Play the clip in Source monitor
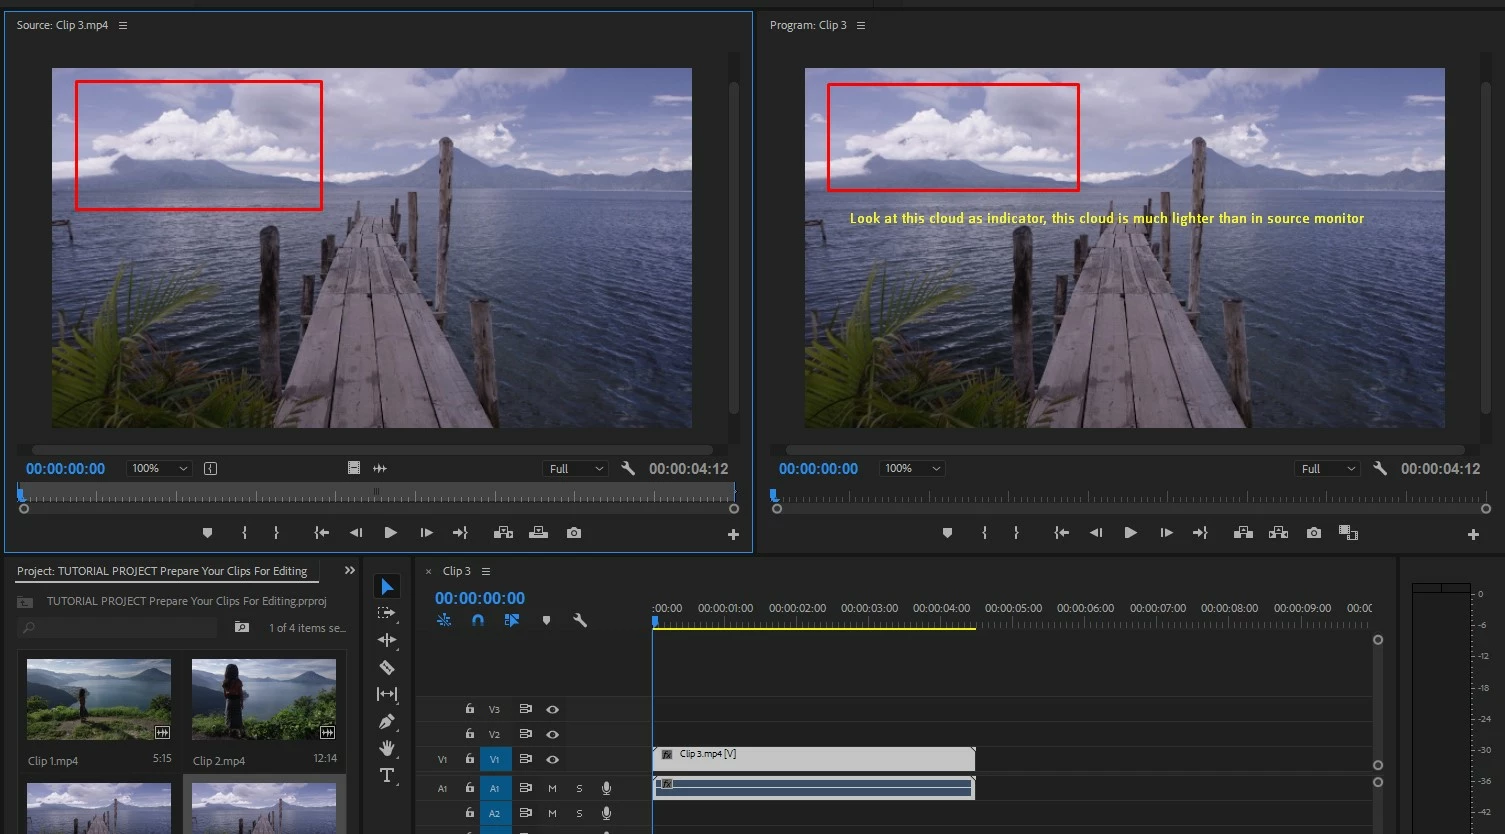The height and width of the screenshot is (834, 1505). click(390, 533)
